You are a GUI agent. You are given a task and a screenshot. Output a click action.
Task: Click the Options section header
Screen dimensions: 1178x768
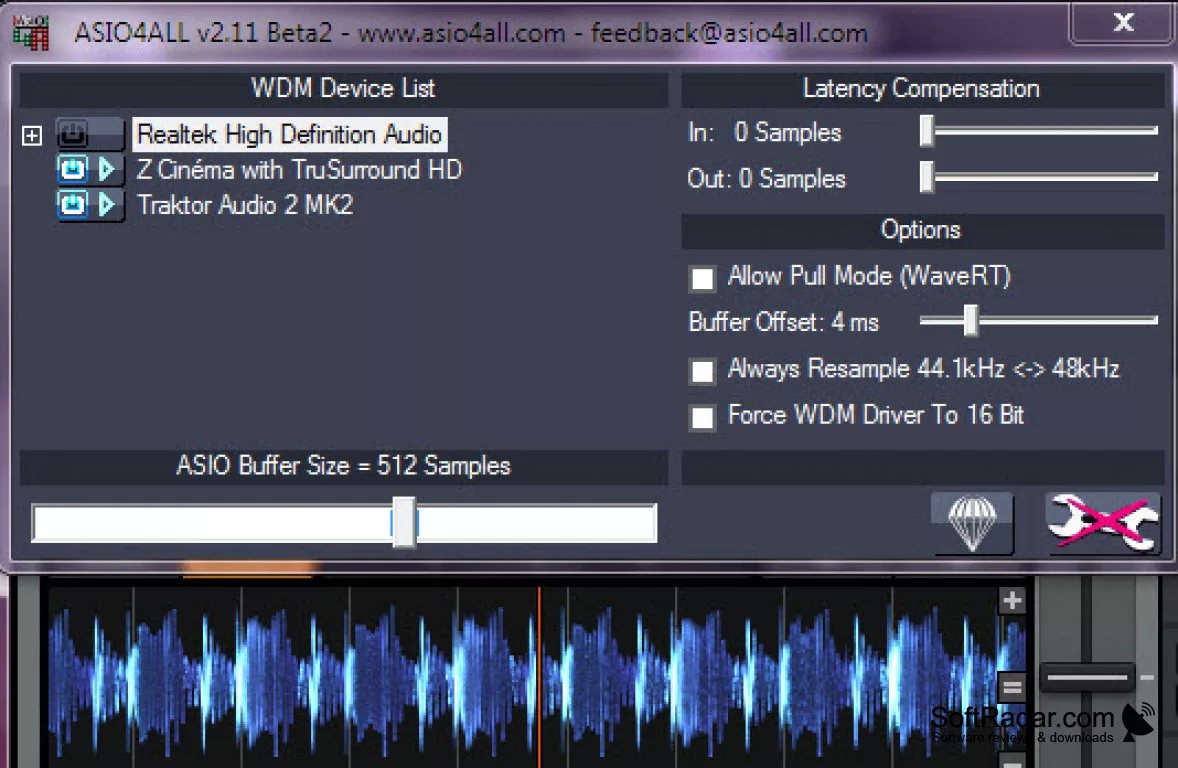click(922, 230)
